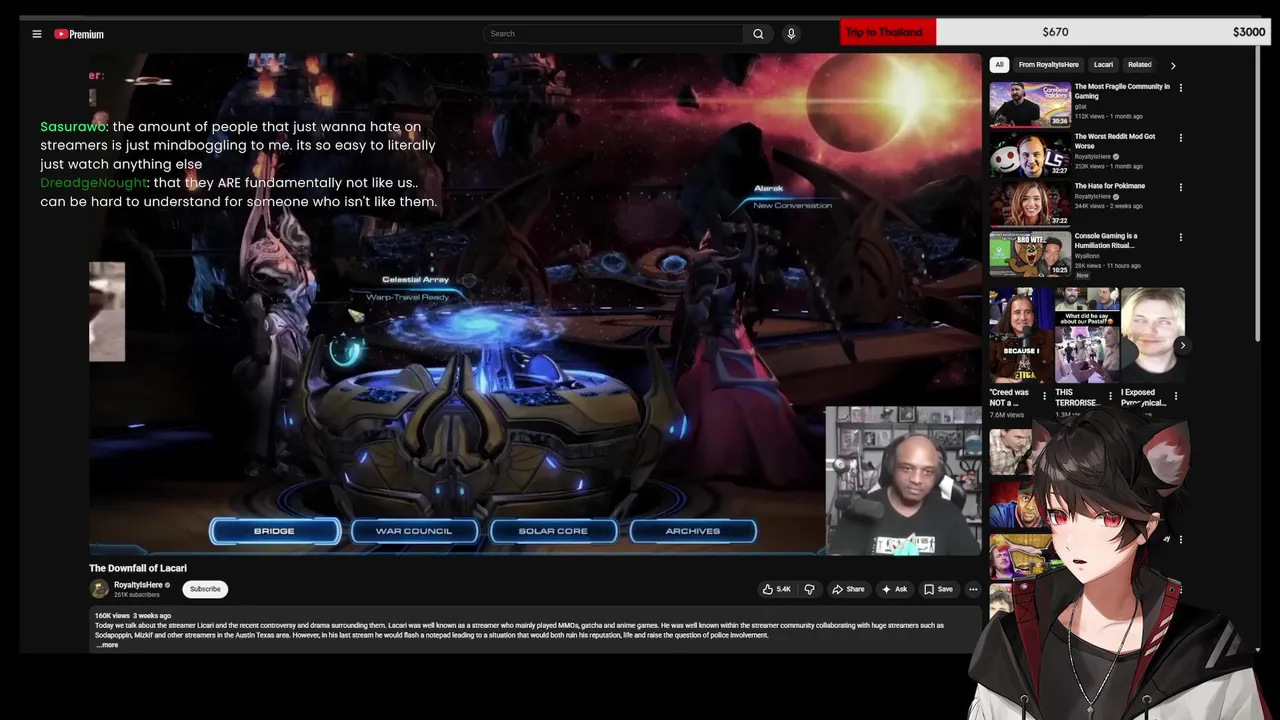Subscribe to RoyaltyIsHere
Image resolution: width=1280 pixels, height=720 pixels.
tap(205, 589)
